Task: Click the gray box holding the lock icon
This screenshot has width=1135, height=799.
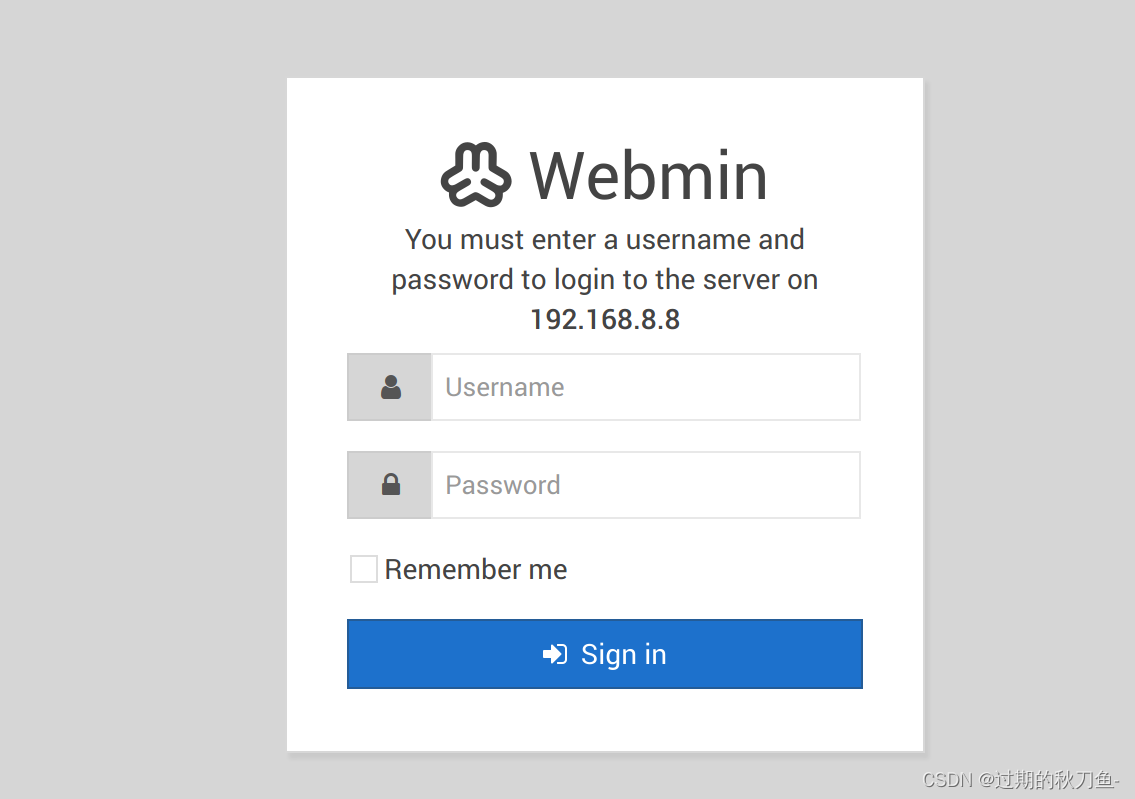Action: [x=389, y=485]
